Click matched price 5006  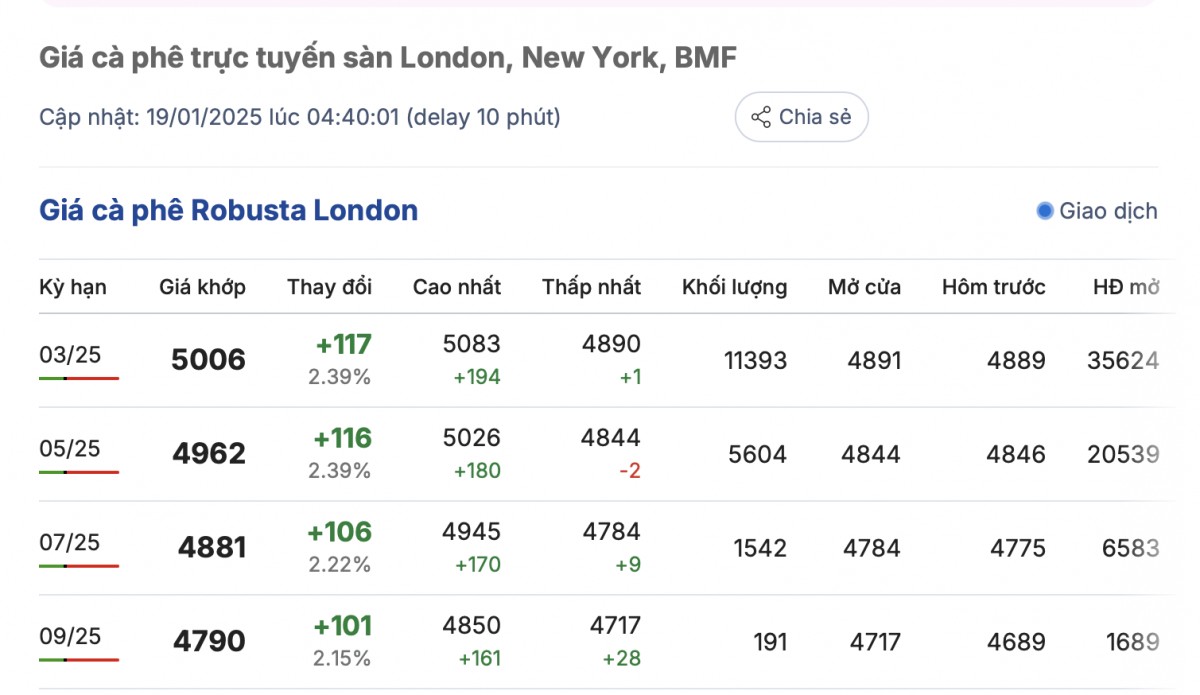(x=208, y=360)
